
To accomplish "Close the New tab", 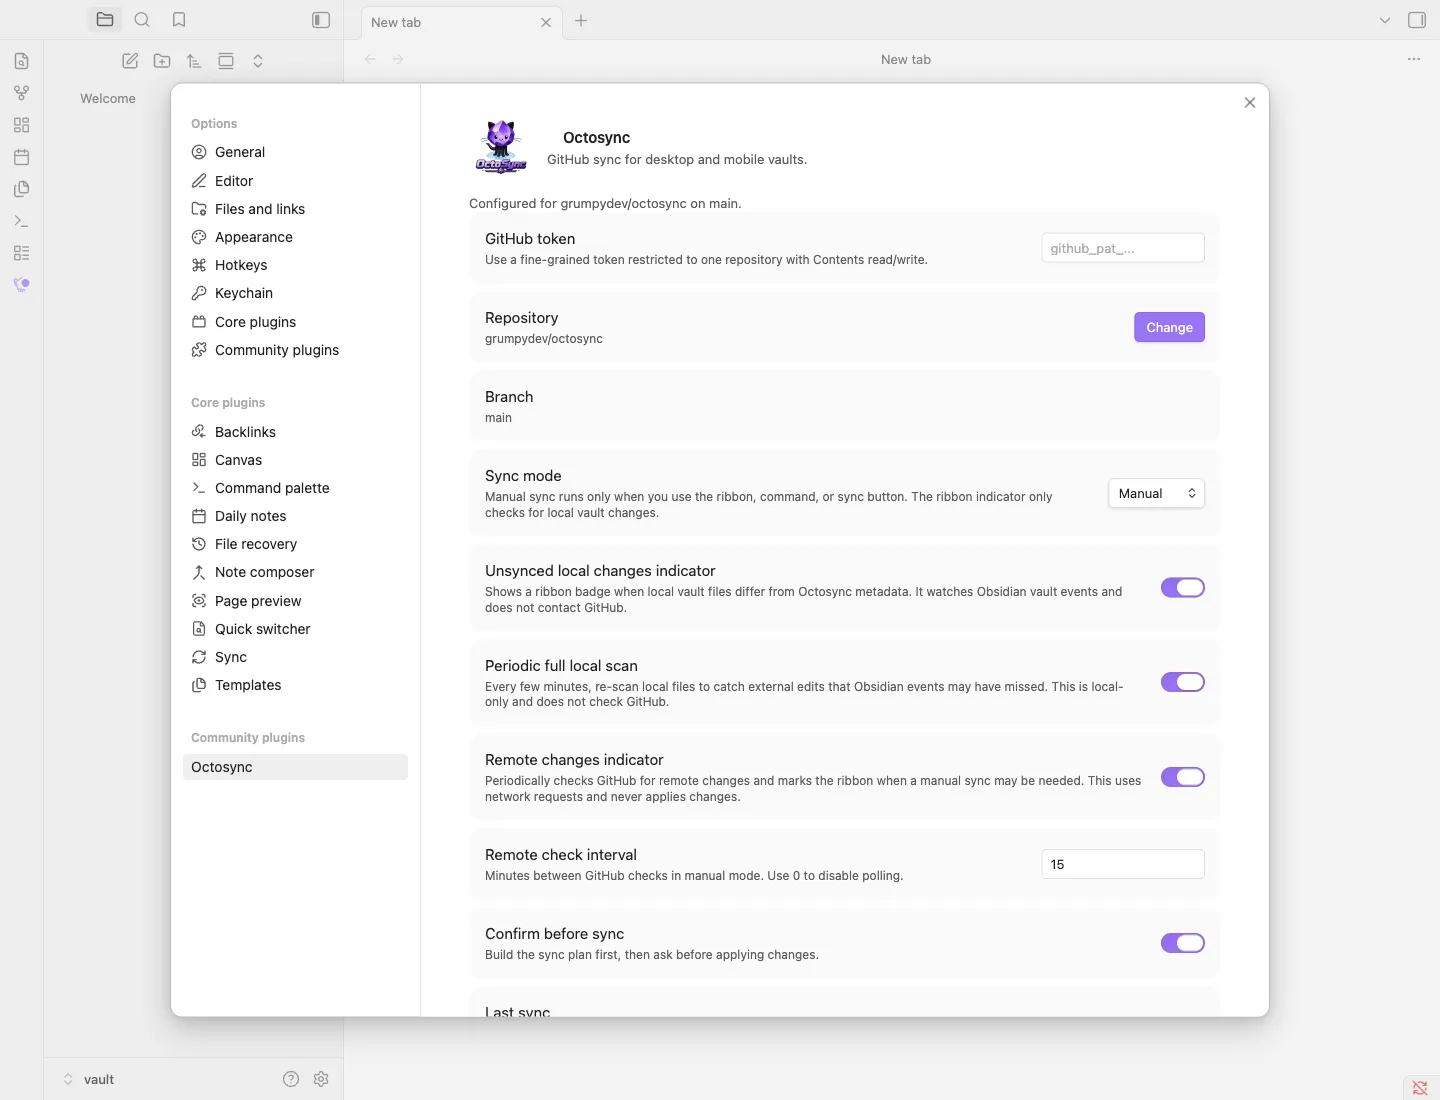I will (x=546, y=22).
